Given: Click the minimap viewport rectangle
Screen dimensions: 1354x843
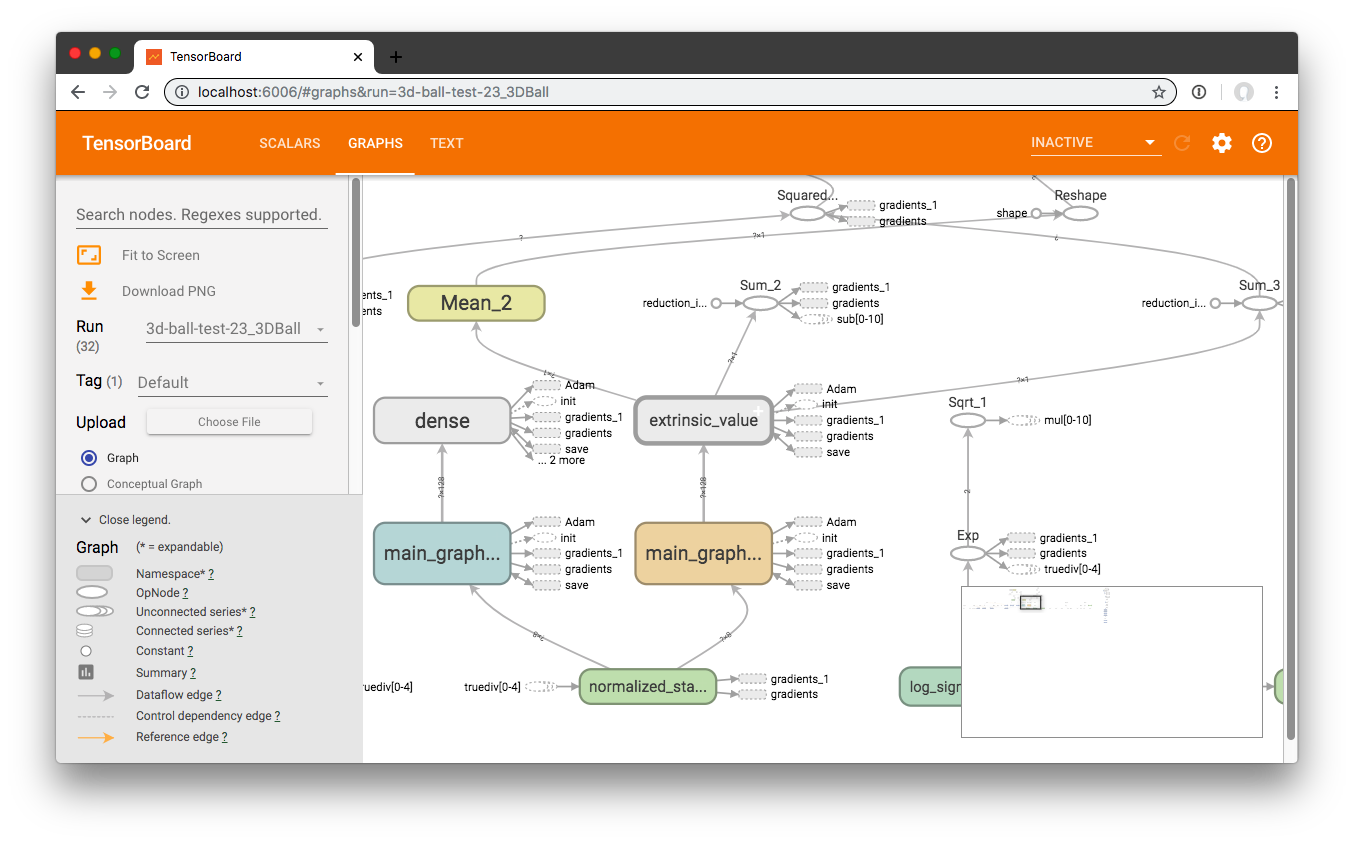Looking at the screenshot, I should [1031, 602].
